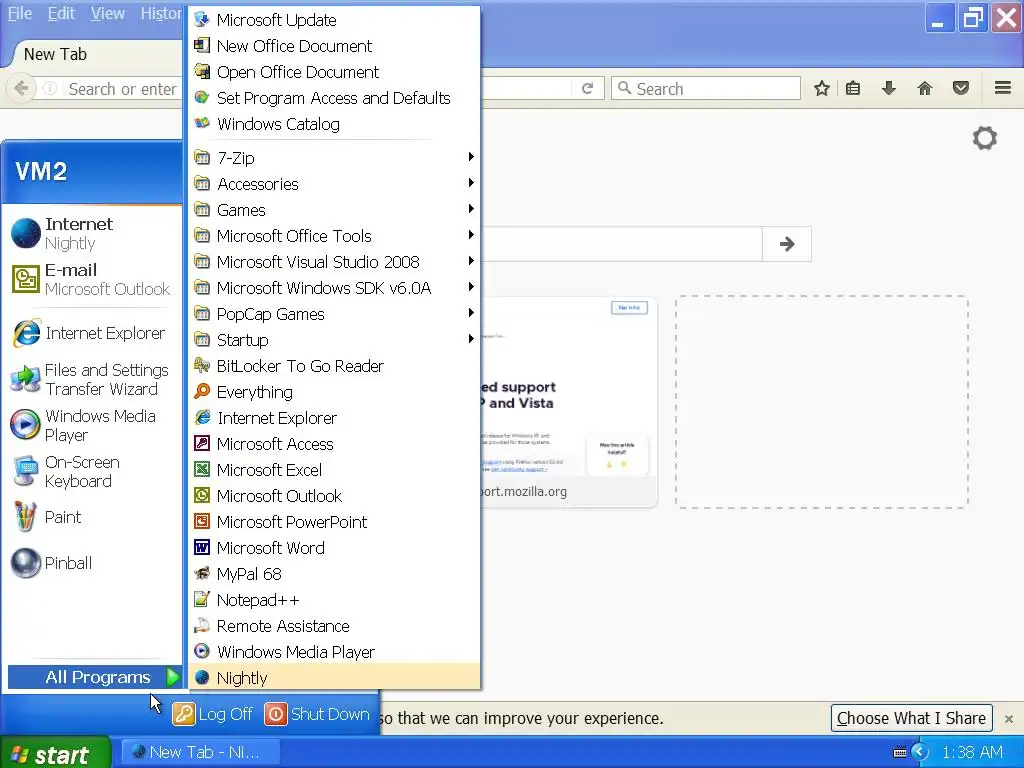Screen dimensions: 1024x768
Task: Click the search go arrow button
Action: tap(787, 244)
